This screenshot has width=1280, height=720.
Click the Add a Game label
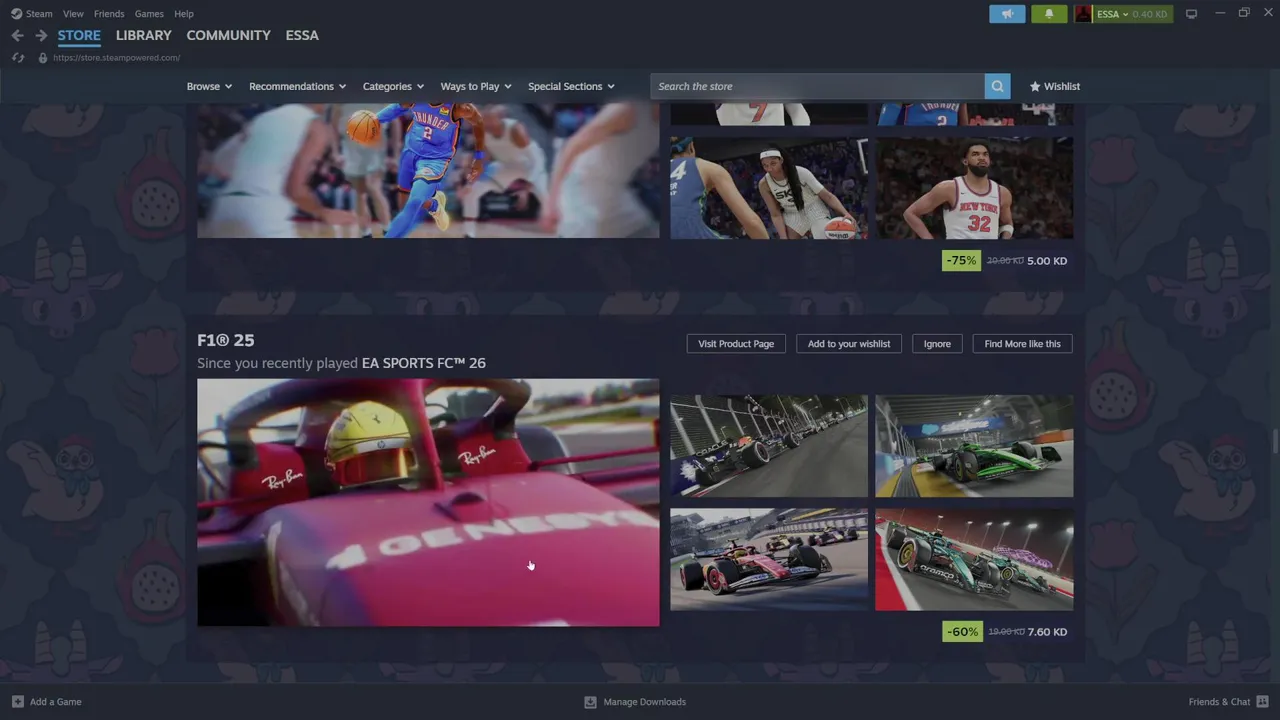pos(56,702)
